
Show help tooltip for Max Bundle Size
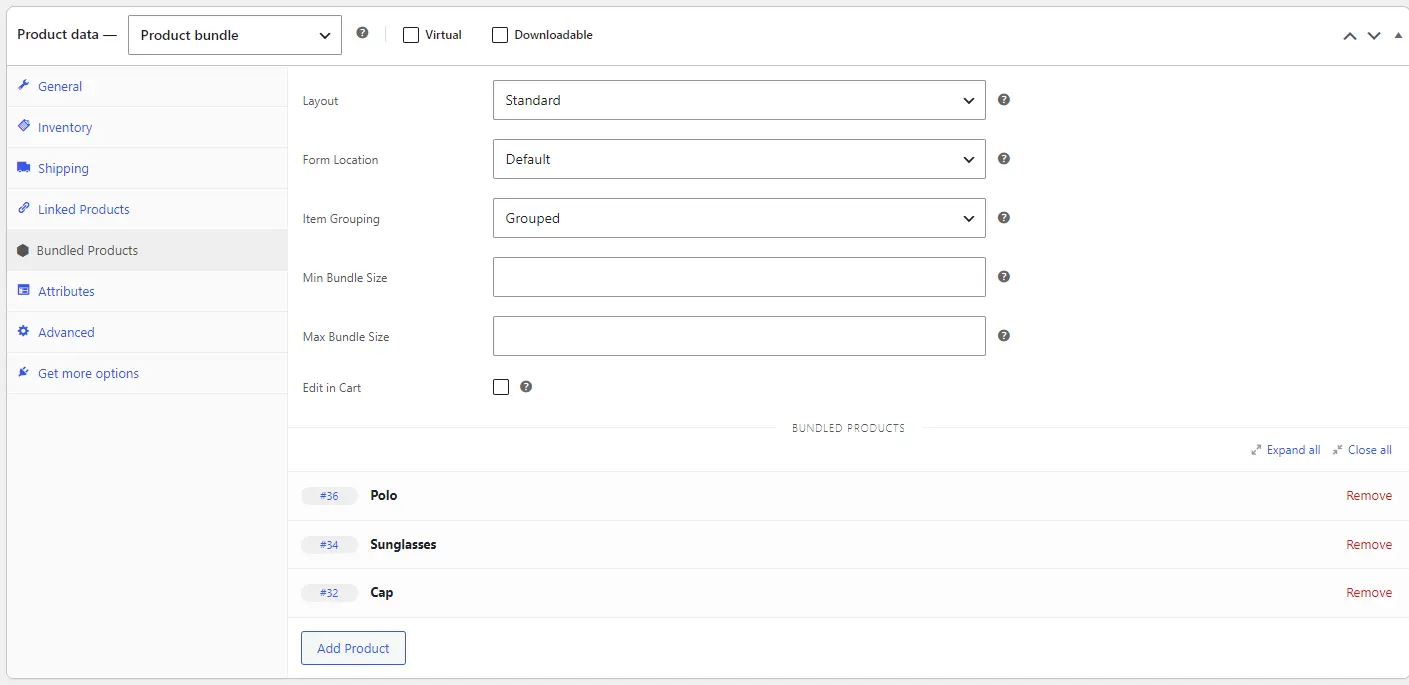pos(1004,336)
